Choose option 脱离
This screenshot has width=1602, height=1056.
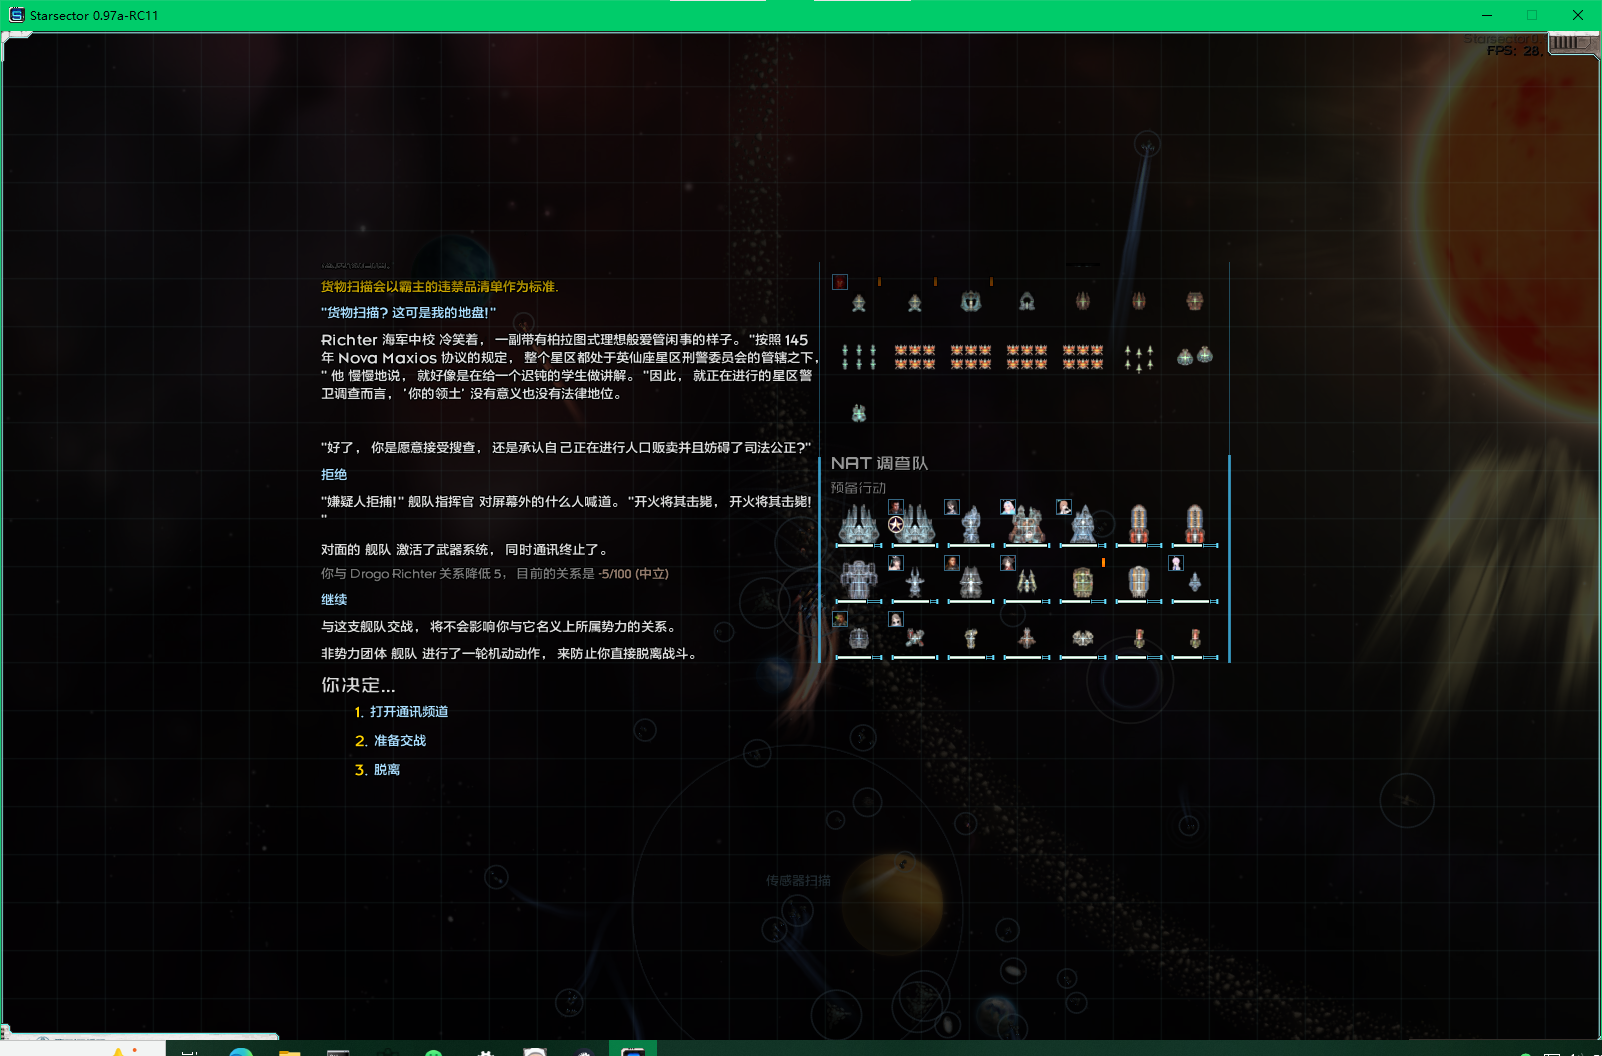point(388,769)
